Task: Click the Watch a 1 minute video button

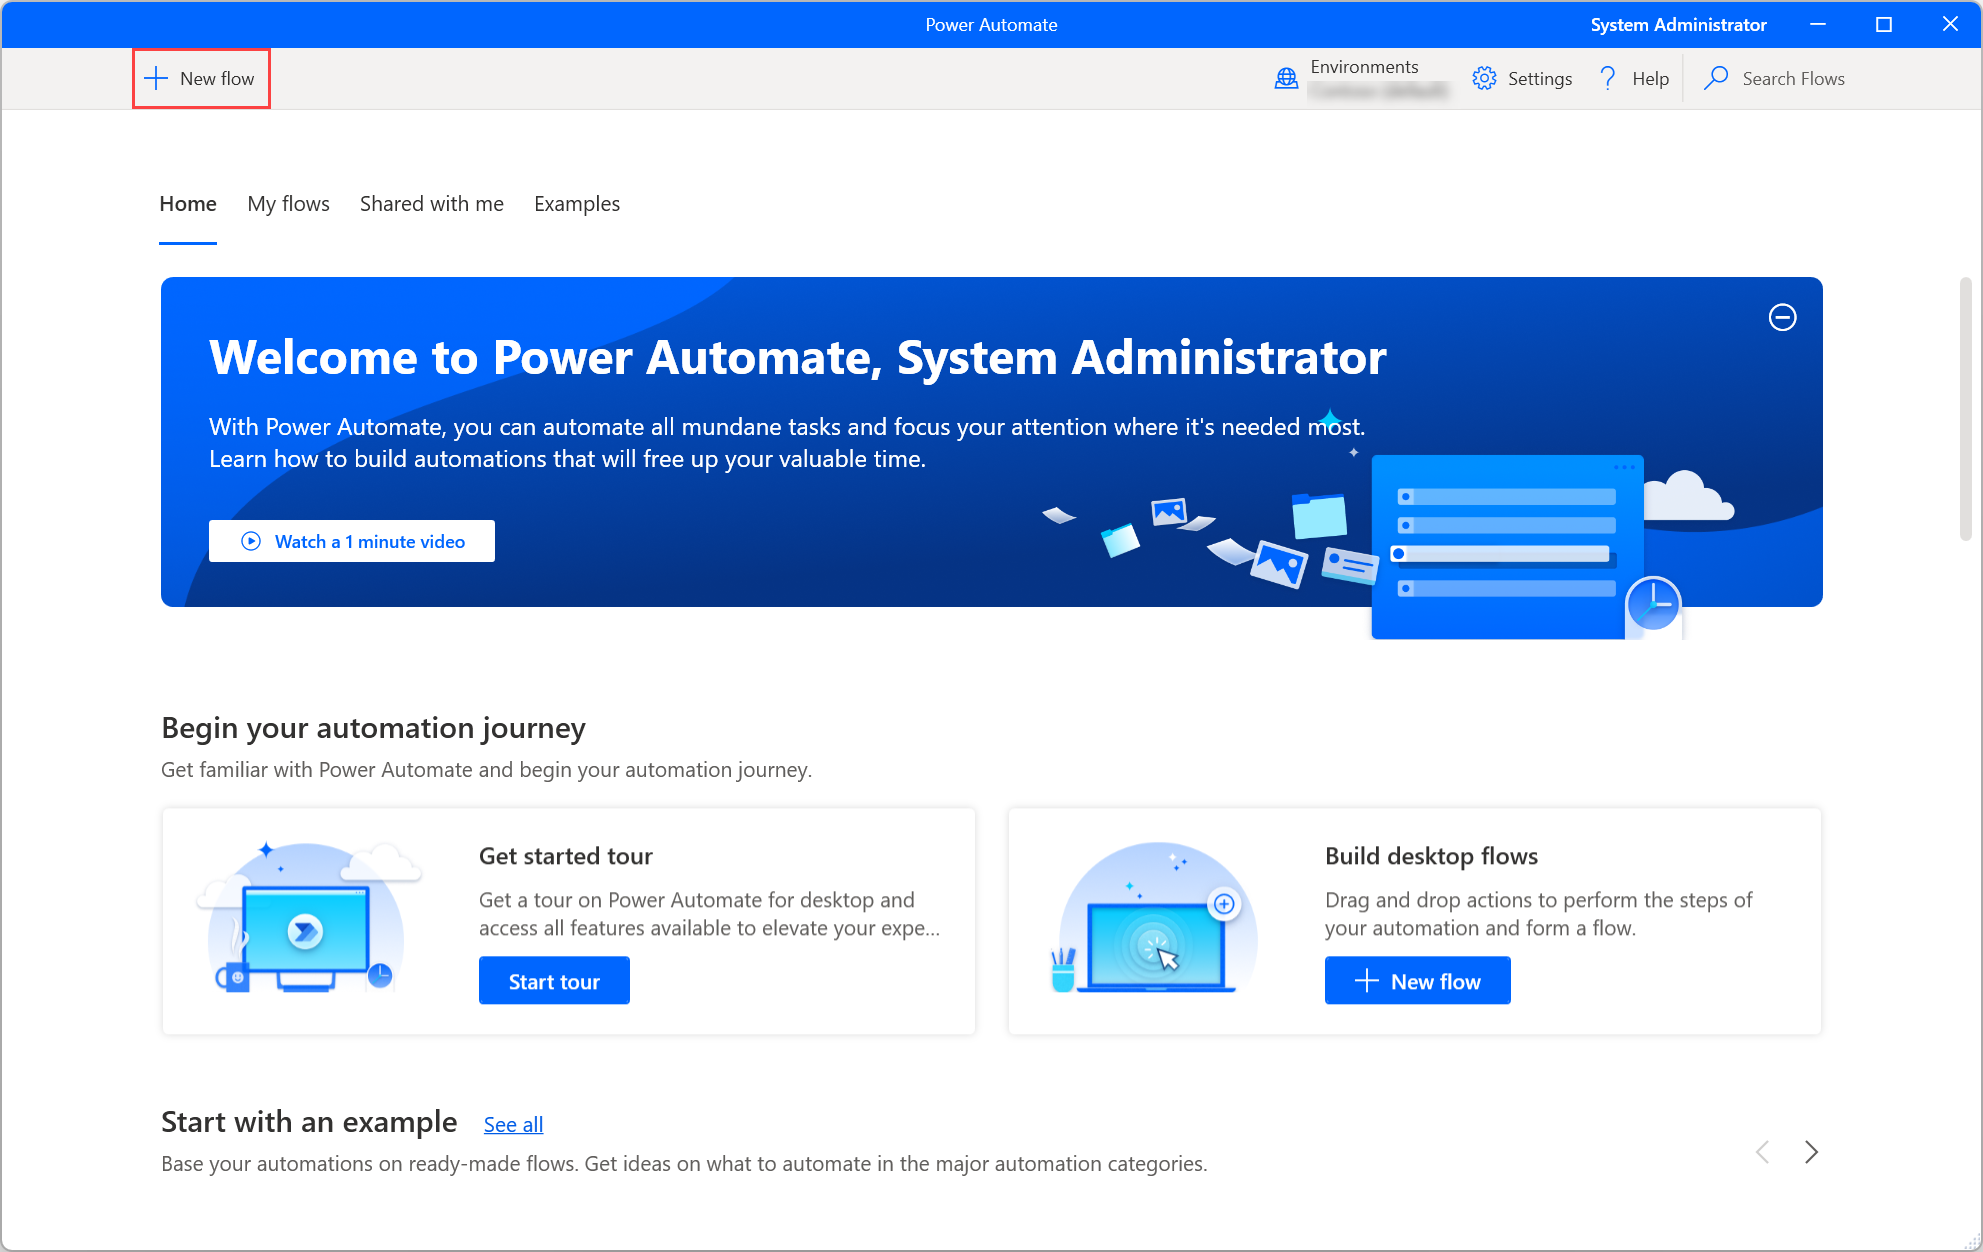Action: (x=353, y=541)
